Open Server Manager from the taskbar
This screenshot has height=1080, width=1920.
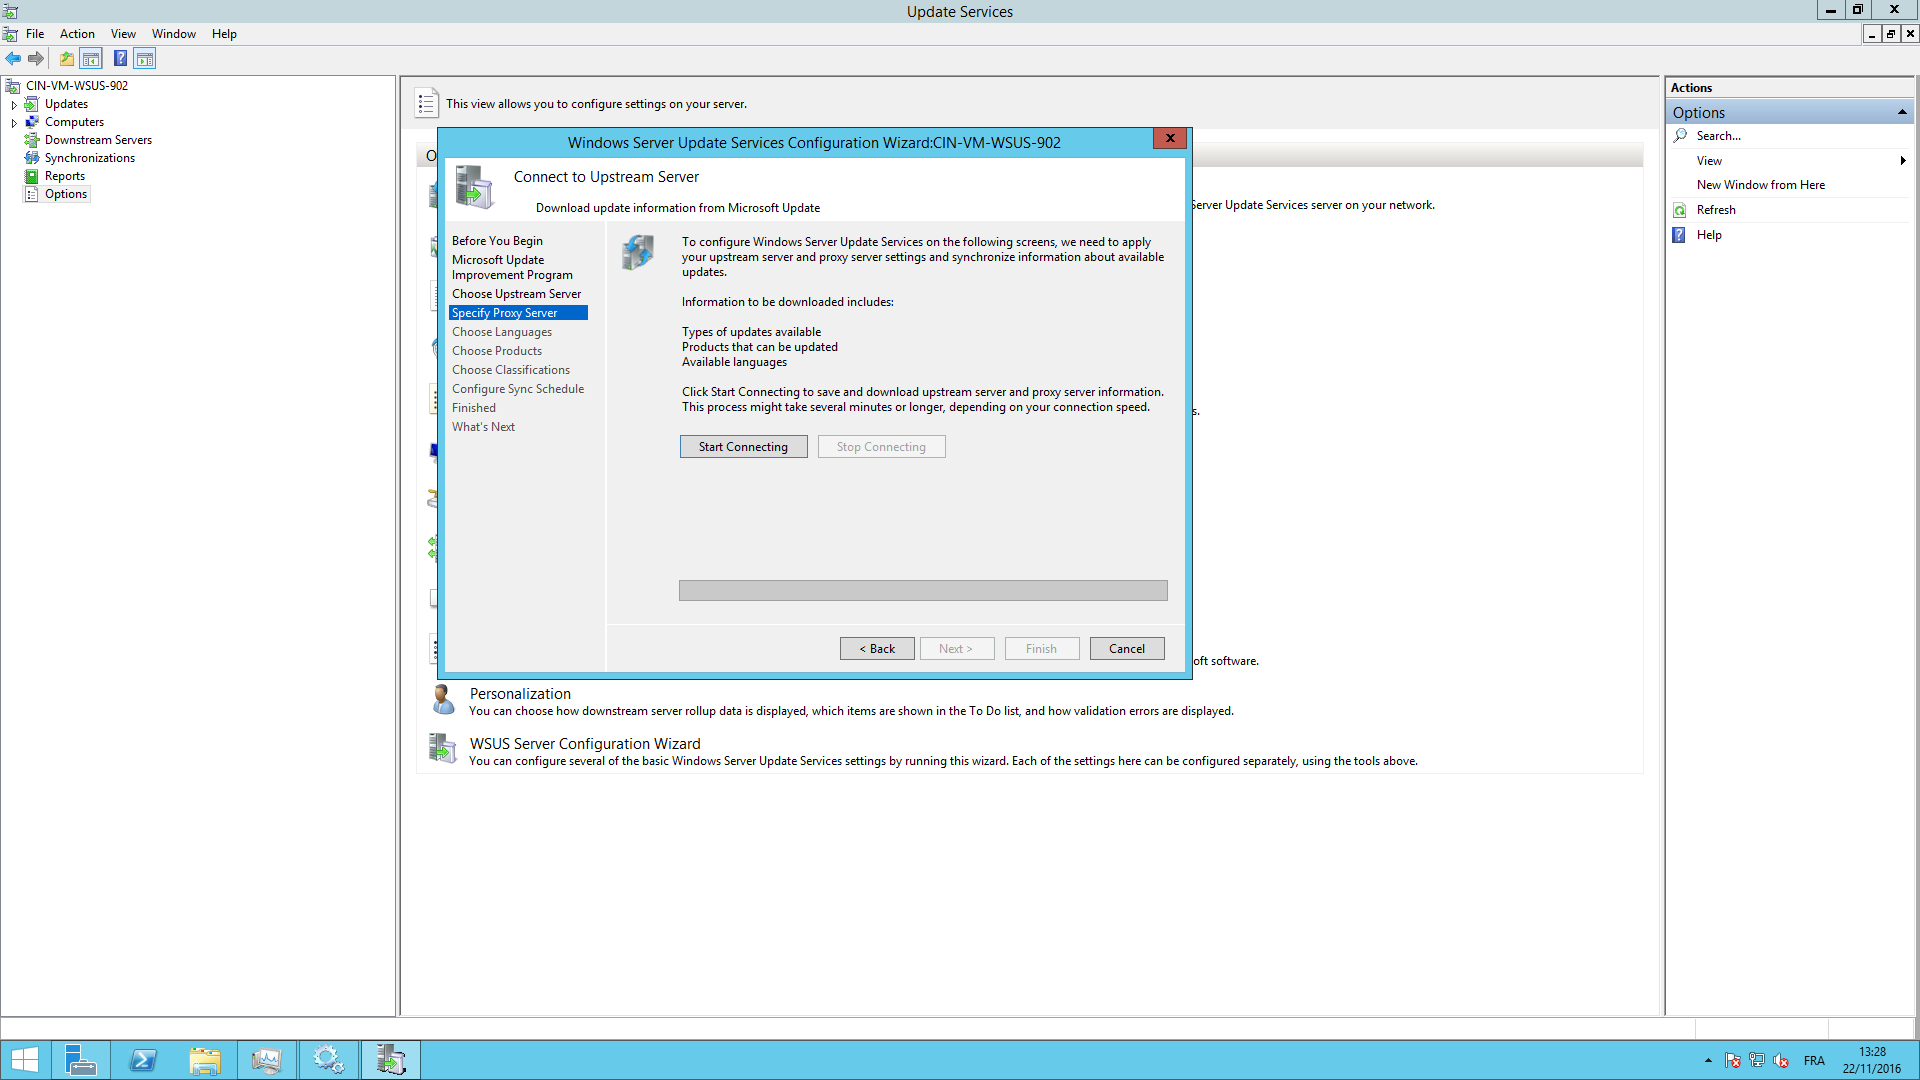80,1060
